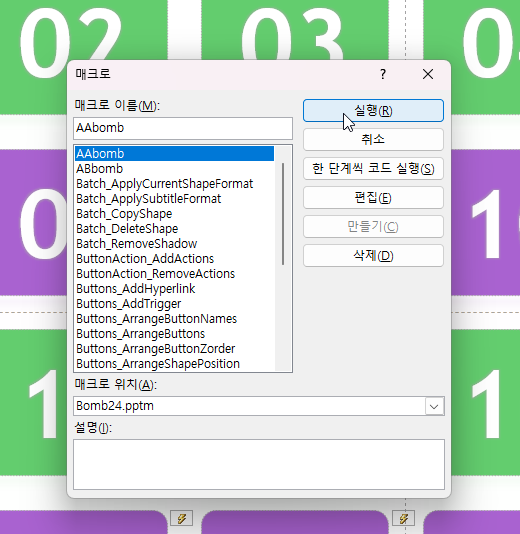This screenshot has width=520, height=534.
Task: Click the 매크로 이름 input field
Action: coord(183,128)
